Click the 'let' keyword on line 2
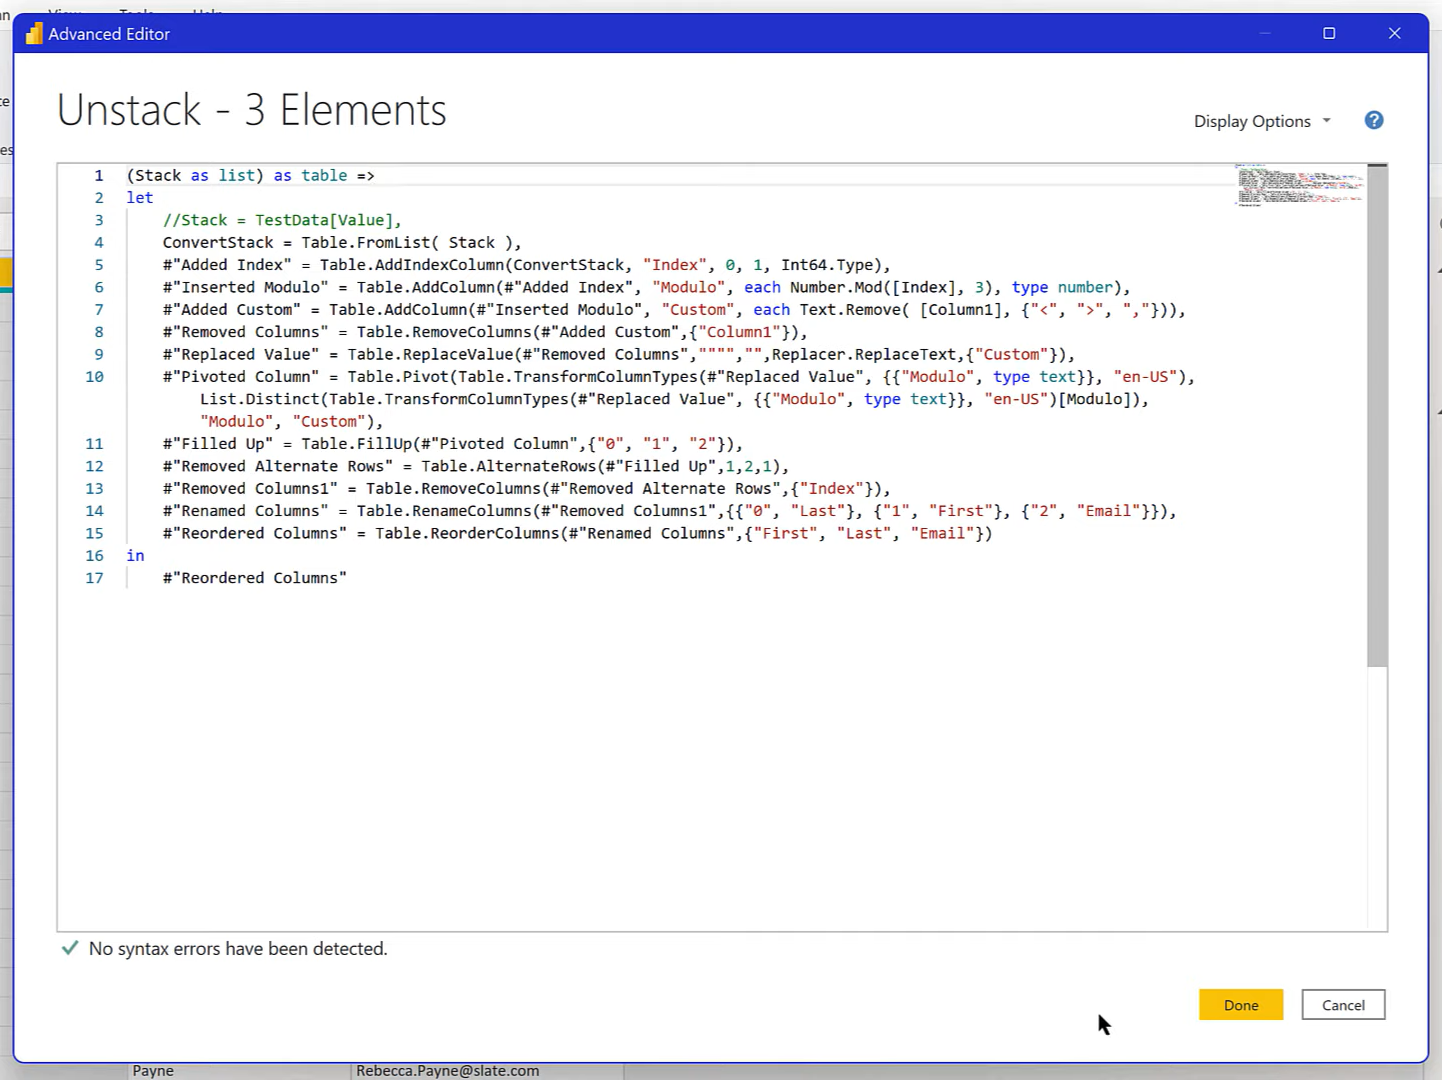The image size is (1442, 1080). 140,198
